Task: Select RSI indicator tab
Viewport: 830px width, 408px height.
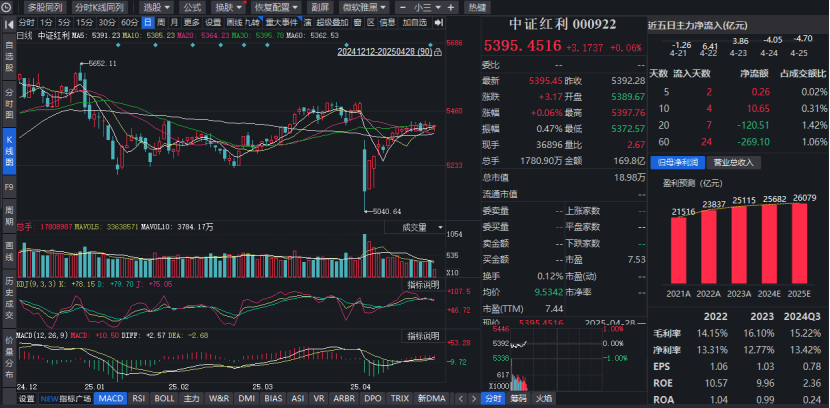Action: 139,398
